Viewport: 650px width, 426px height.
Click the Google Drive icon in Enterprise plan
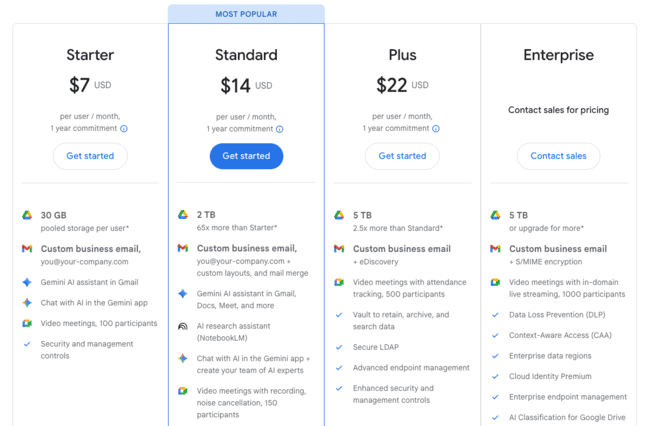click(x=495, y=215)
